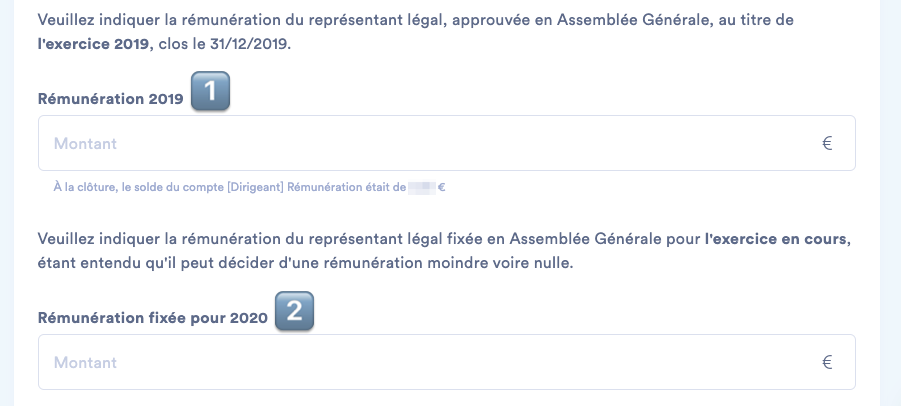Click the blurred balance amount in helper text
The height and width of the screenshot is (406, 901).
click(421, 187)
